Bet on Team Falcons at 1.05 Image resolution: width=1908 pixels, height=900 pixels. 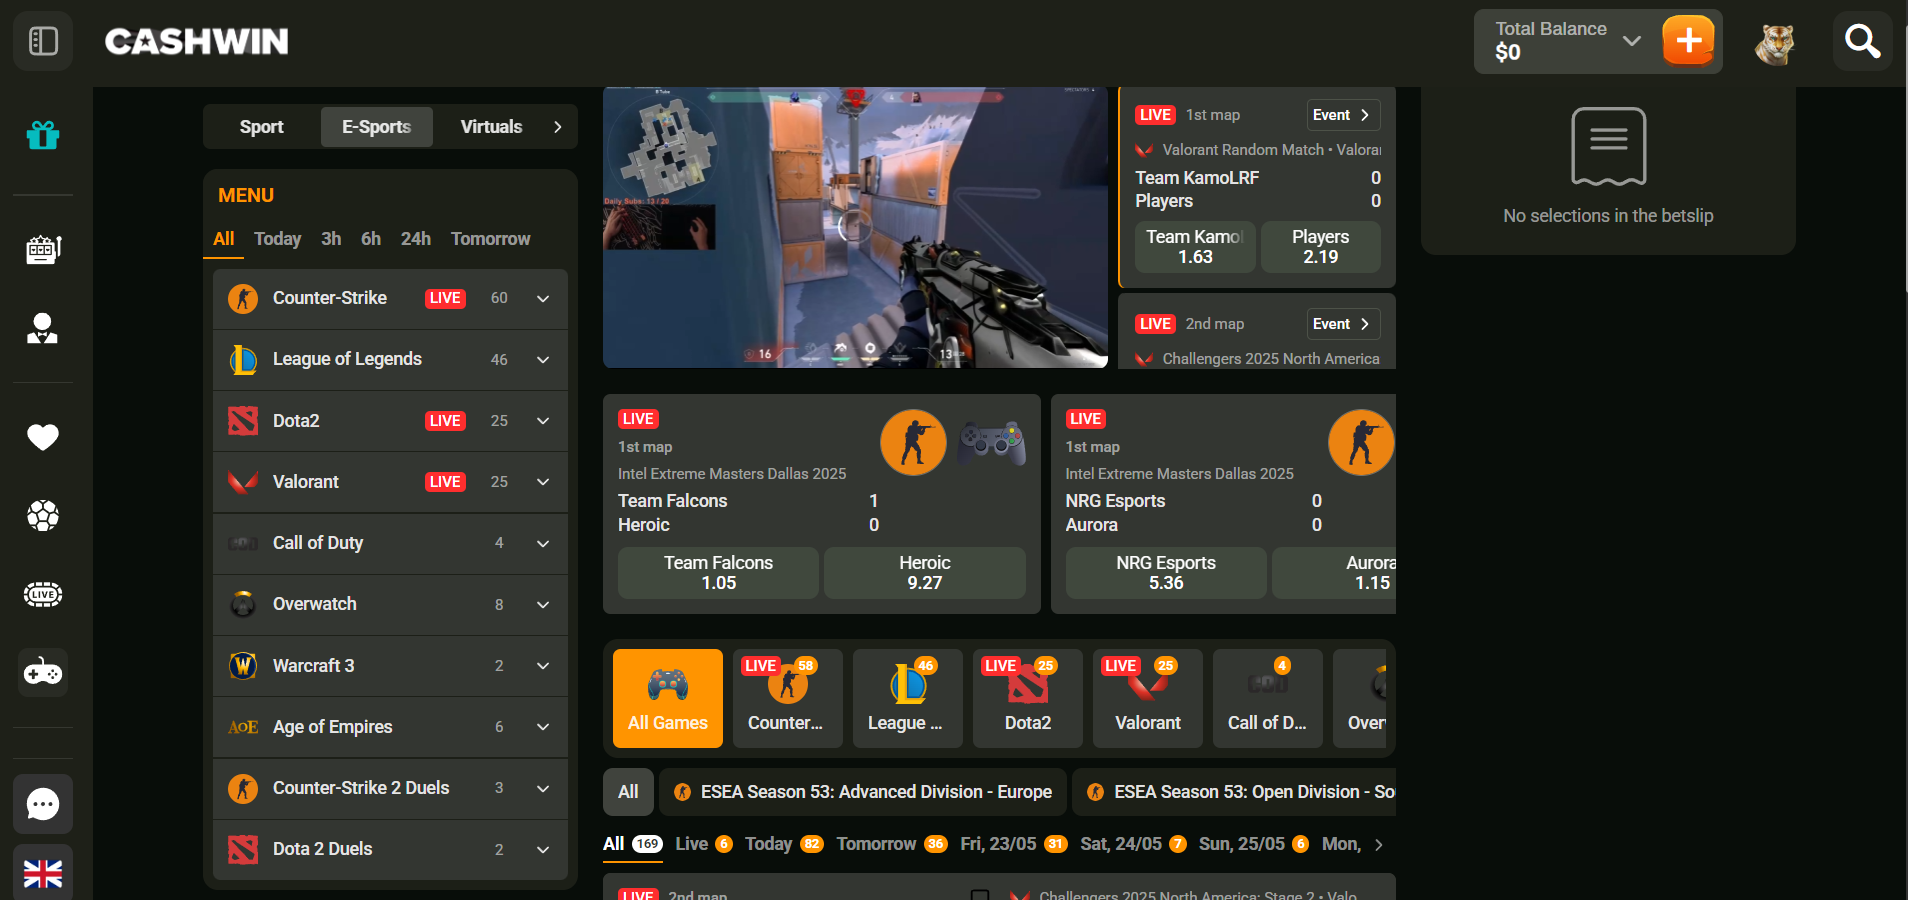(718, 573)
